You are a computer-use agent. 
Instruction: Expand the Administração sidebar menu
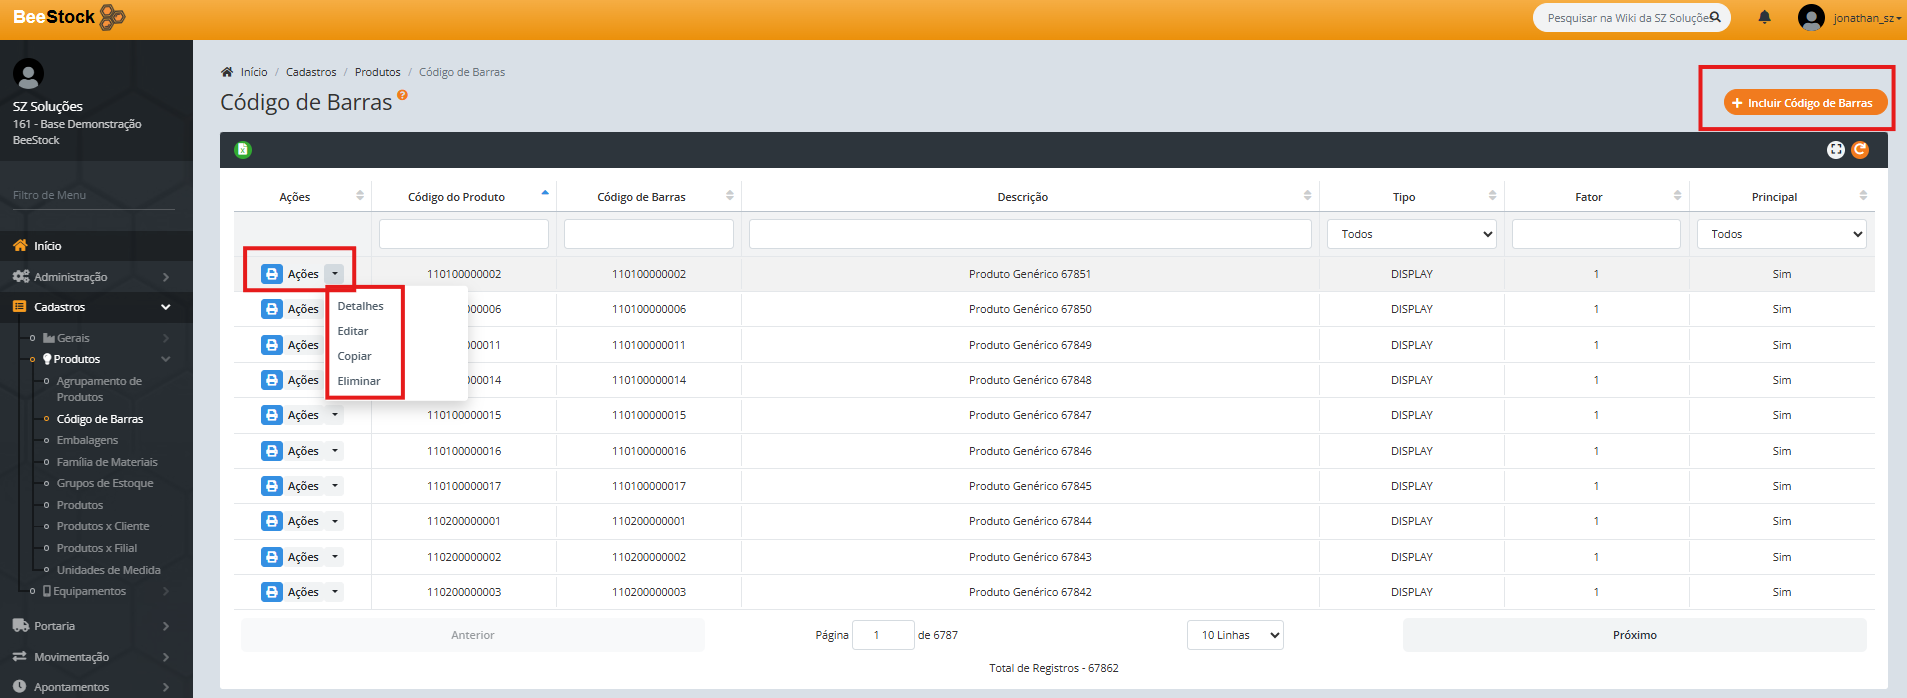click(90, 277)
